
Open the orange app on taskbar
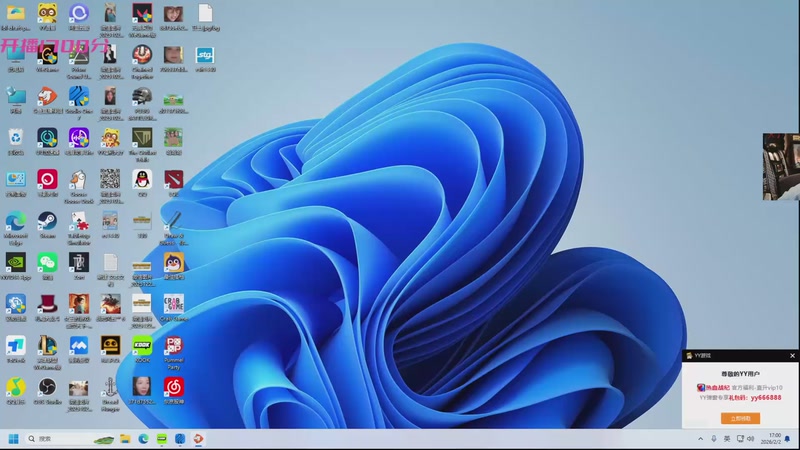click(x=198, y=439)
